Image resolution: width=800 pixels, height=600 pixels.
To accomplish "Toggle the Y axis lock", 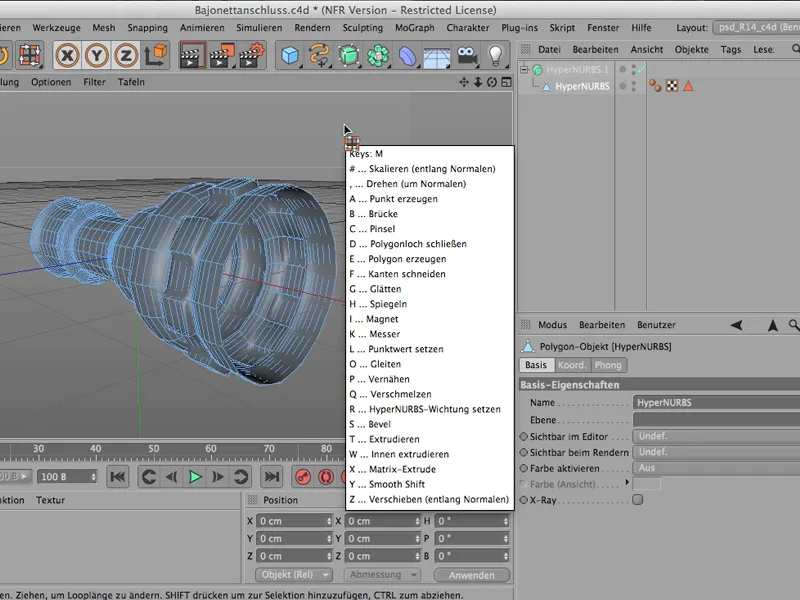I will click(x=96, y=55).
